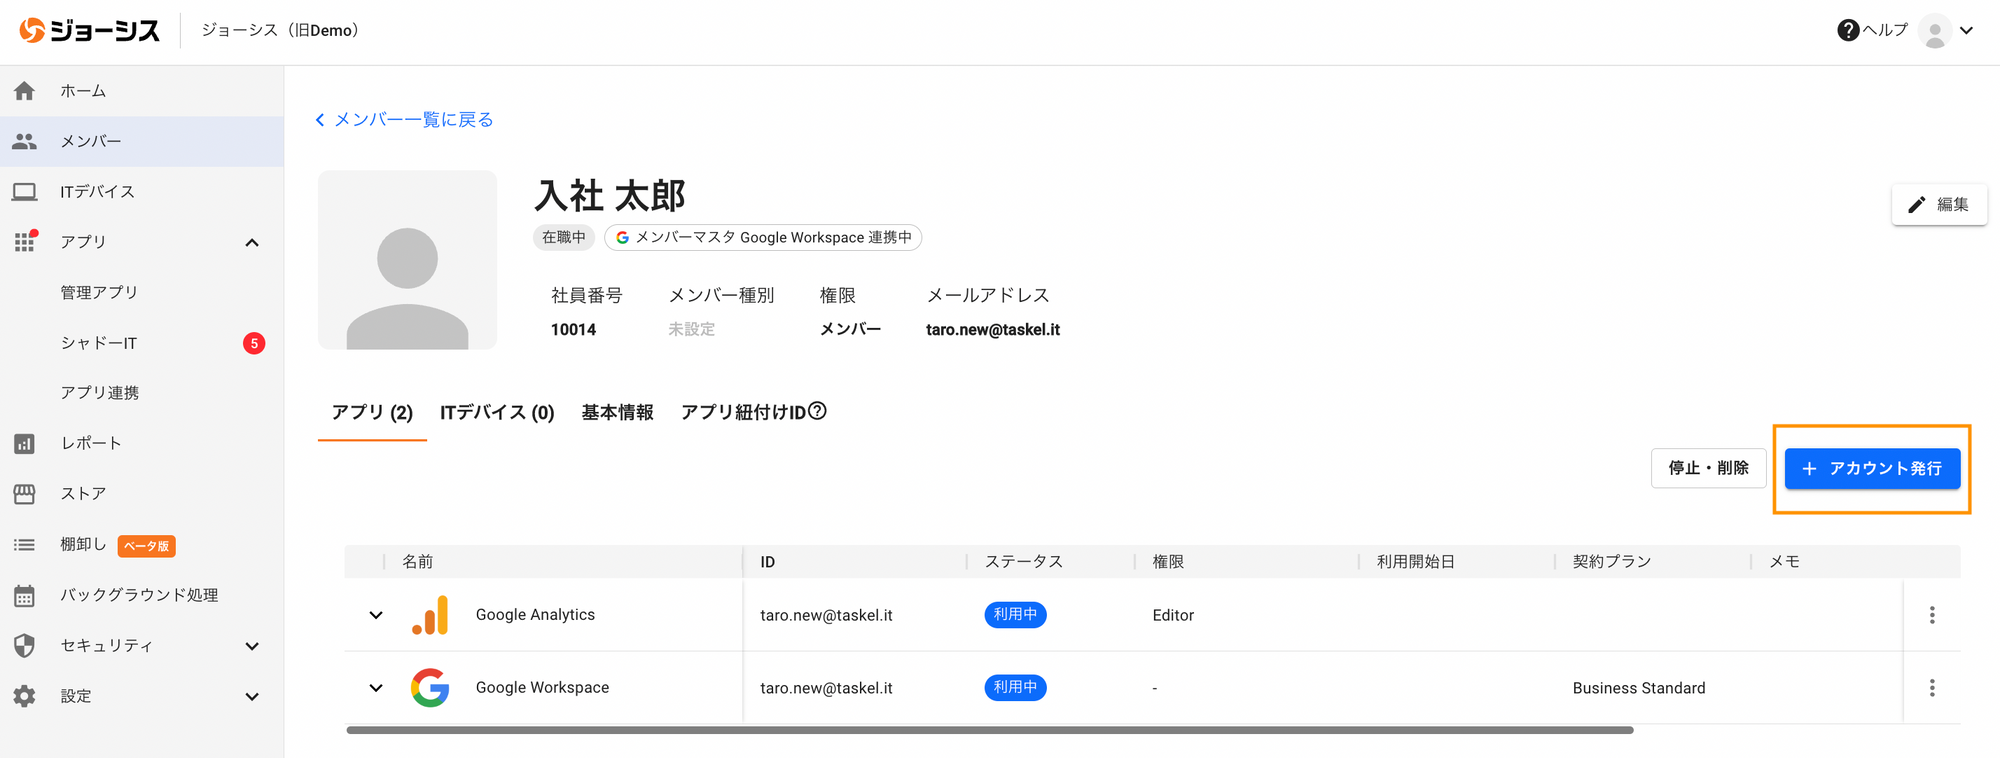Collapse the アプリ sidebar section
2000x758 pixels.
click(x=252, y=243)
